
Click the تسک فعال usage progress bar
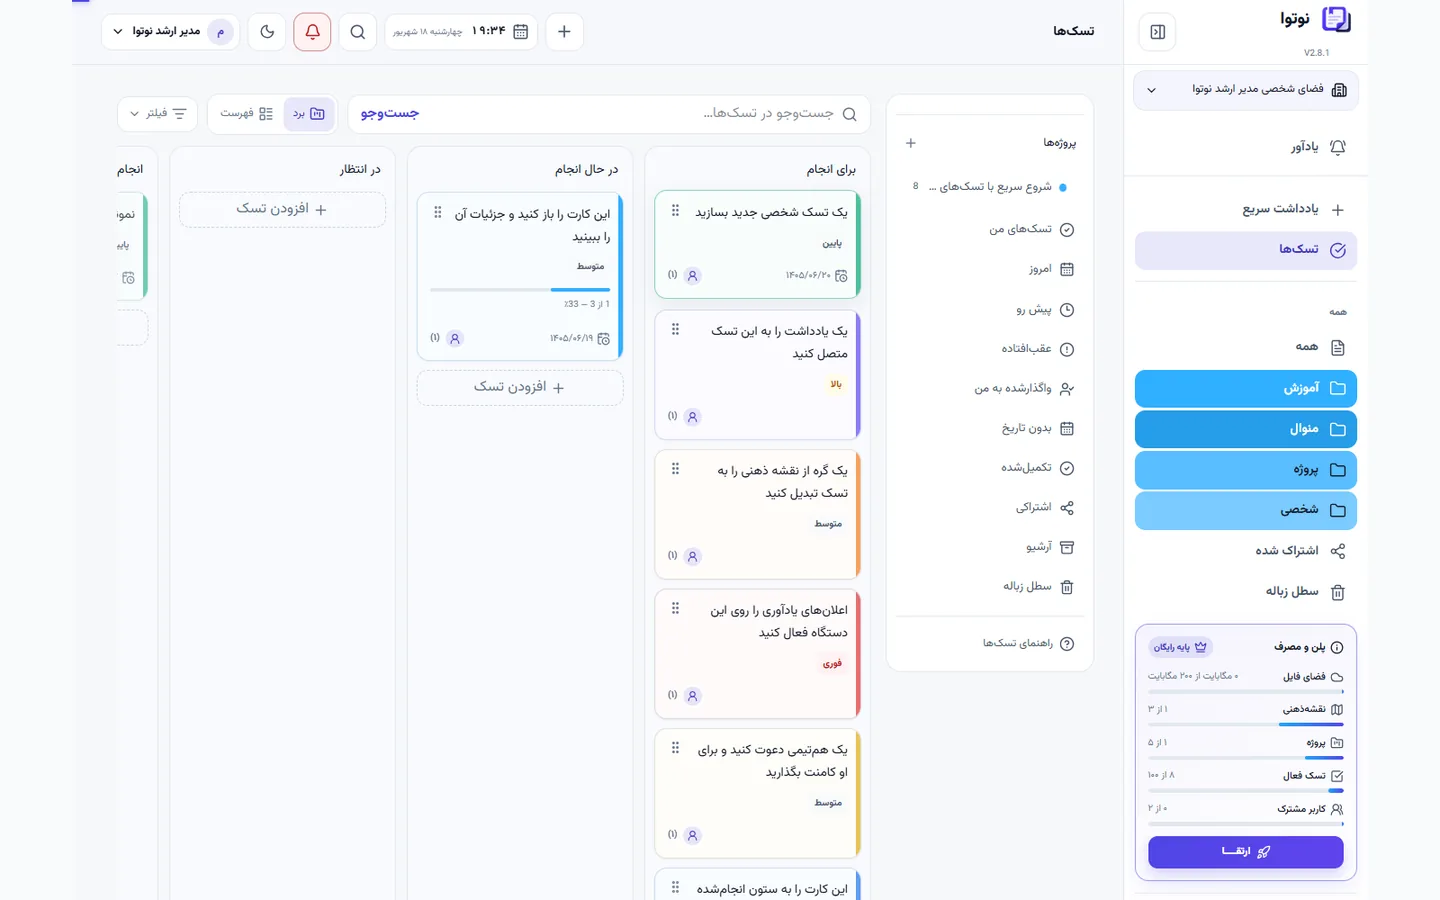tap(1246, 791)
